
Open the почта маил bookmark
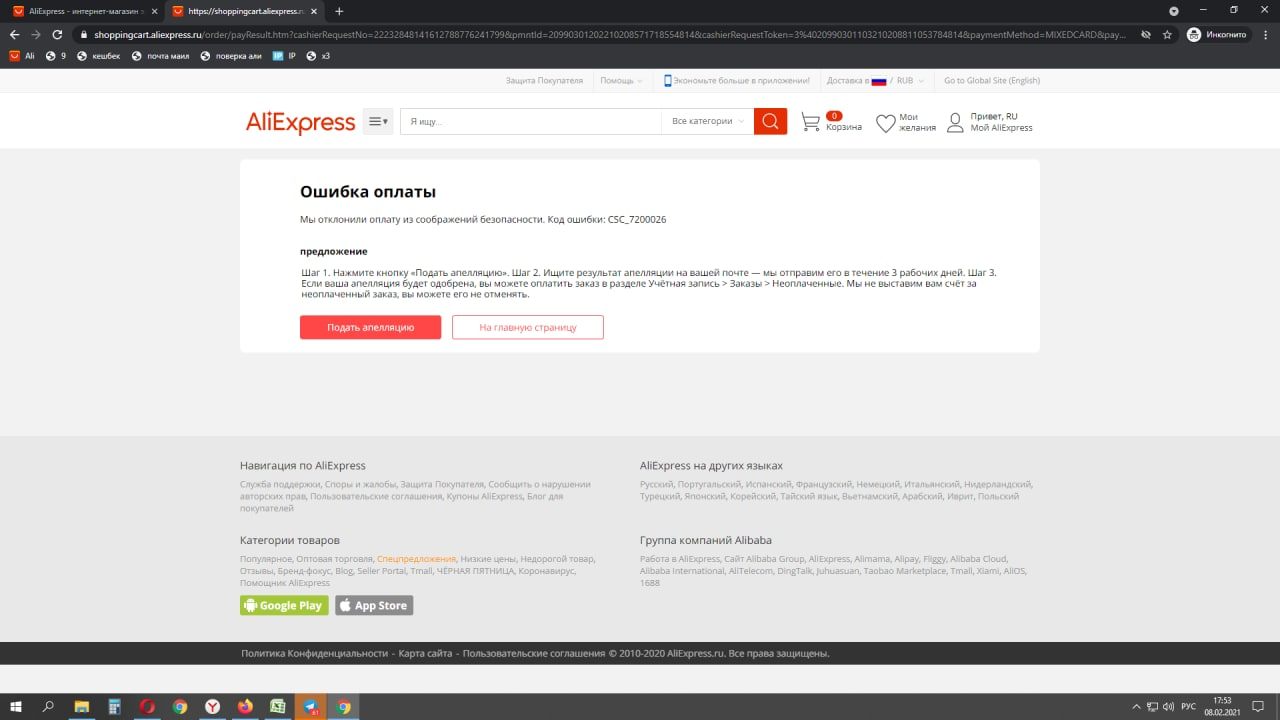tap(160, 56)
